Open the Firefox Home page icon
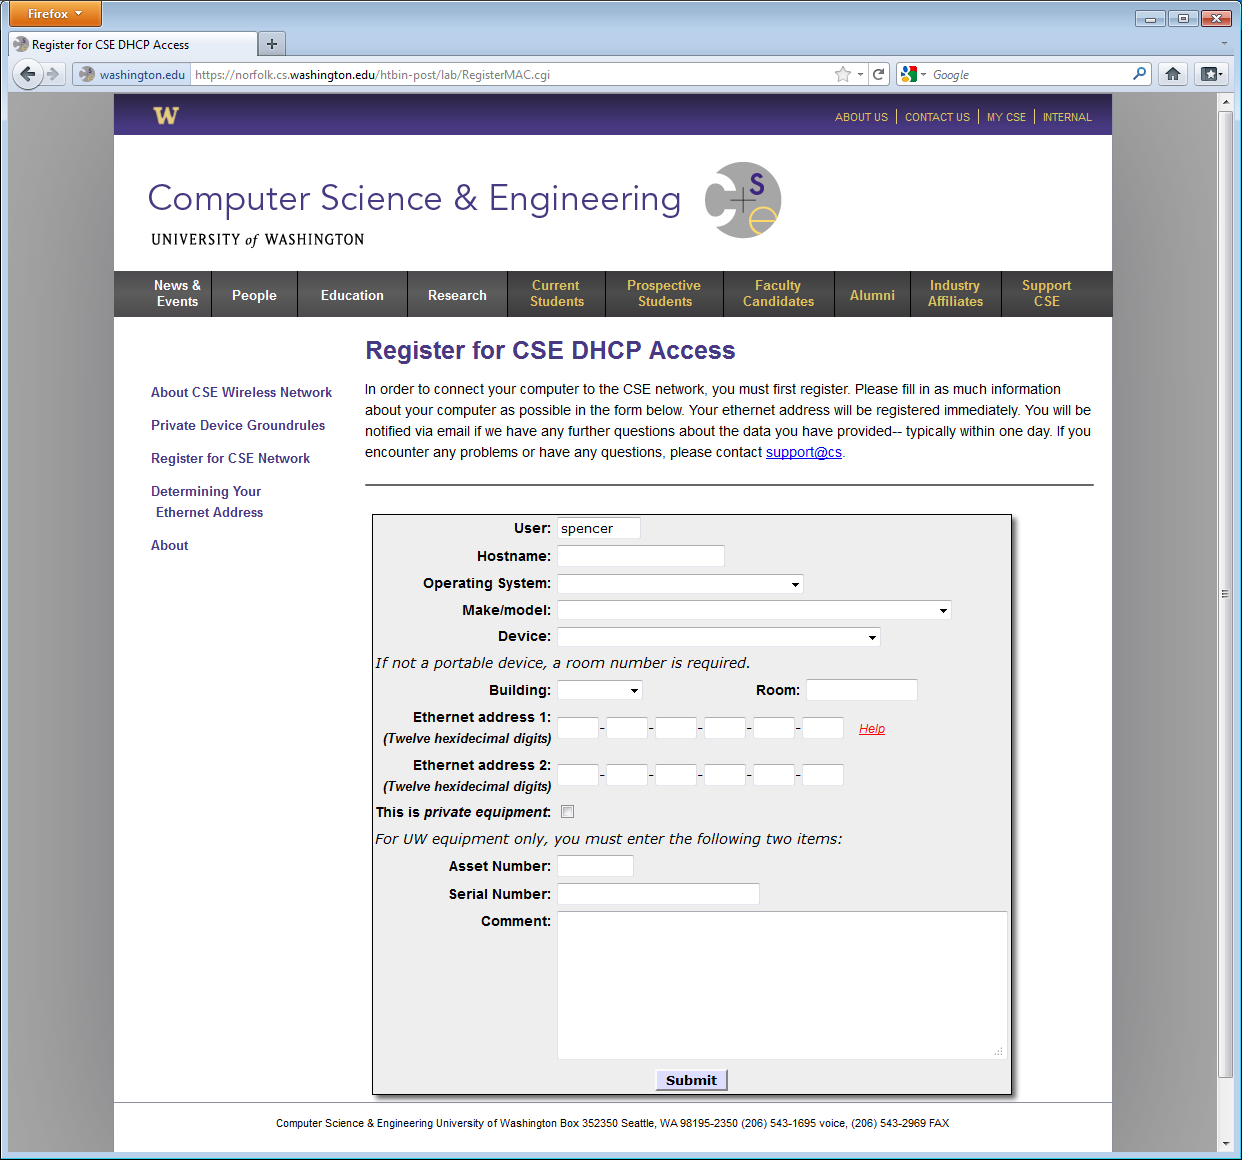This screenshot has width=1242, height=1160. (1173, 74)
